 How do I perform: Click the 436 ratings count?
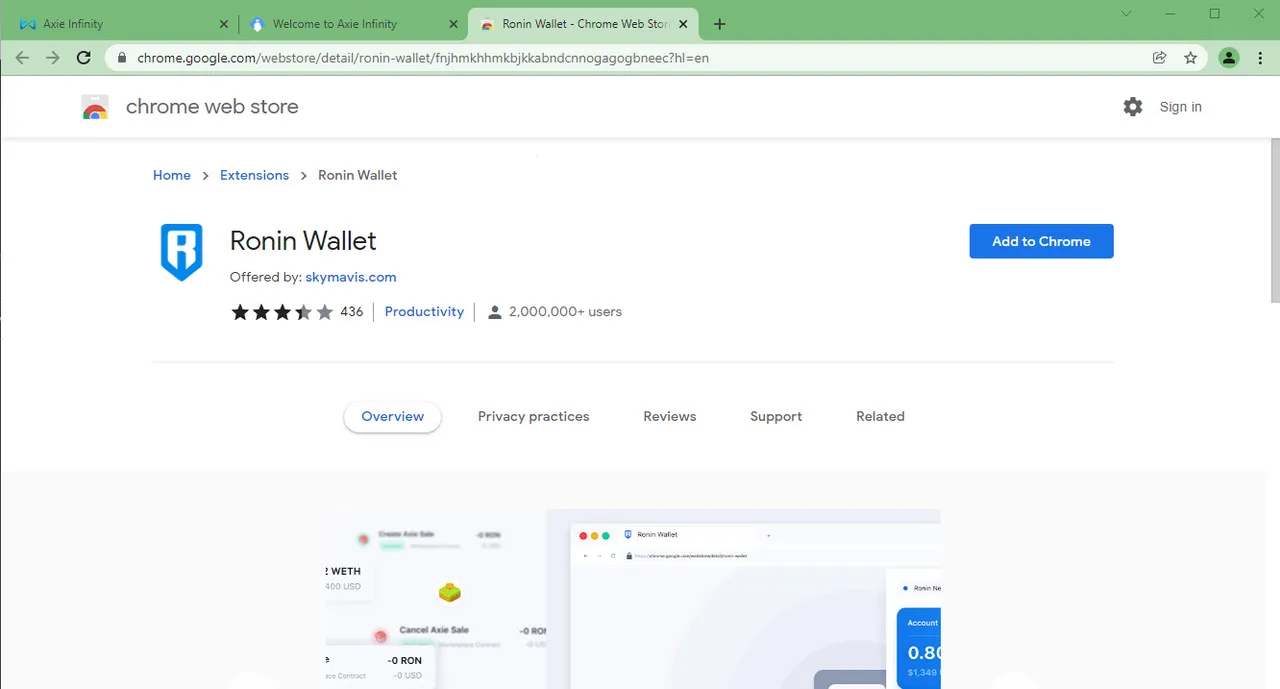351,312
